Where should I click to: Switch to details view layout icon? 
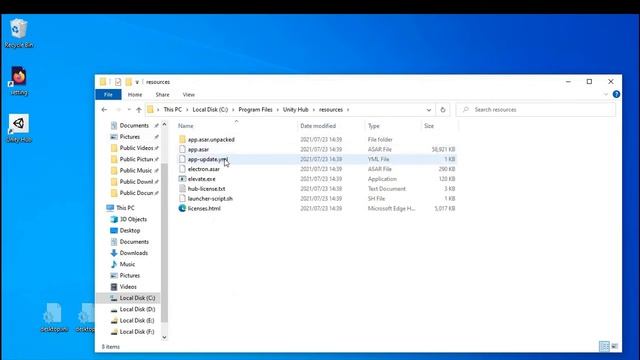pyautogui.click(x=604, y=346)
